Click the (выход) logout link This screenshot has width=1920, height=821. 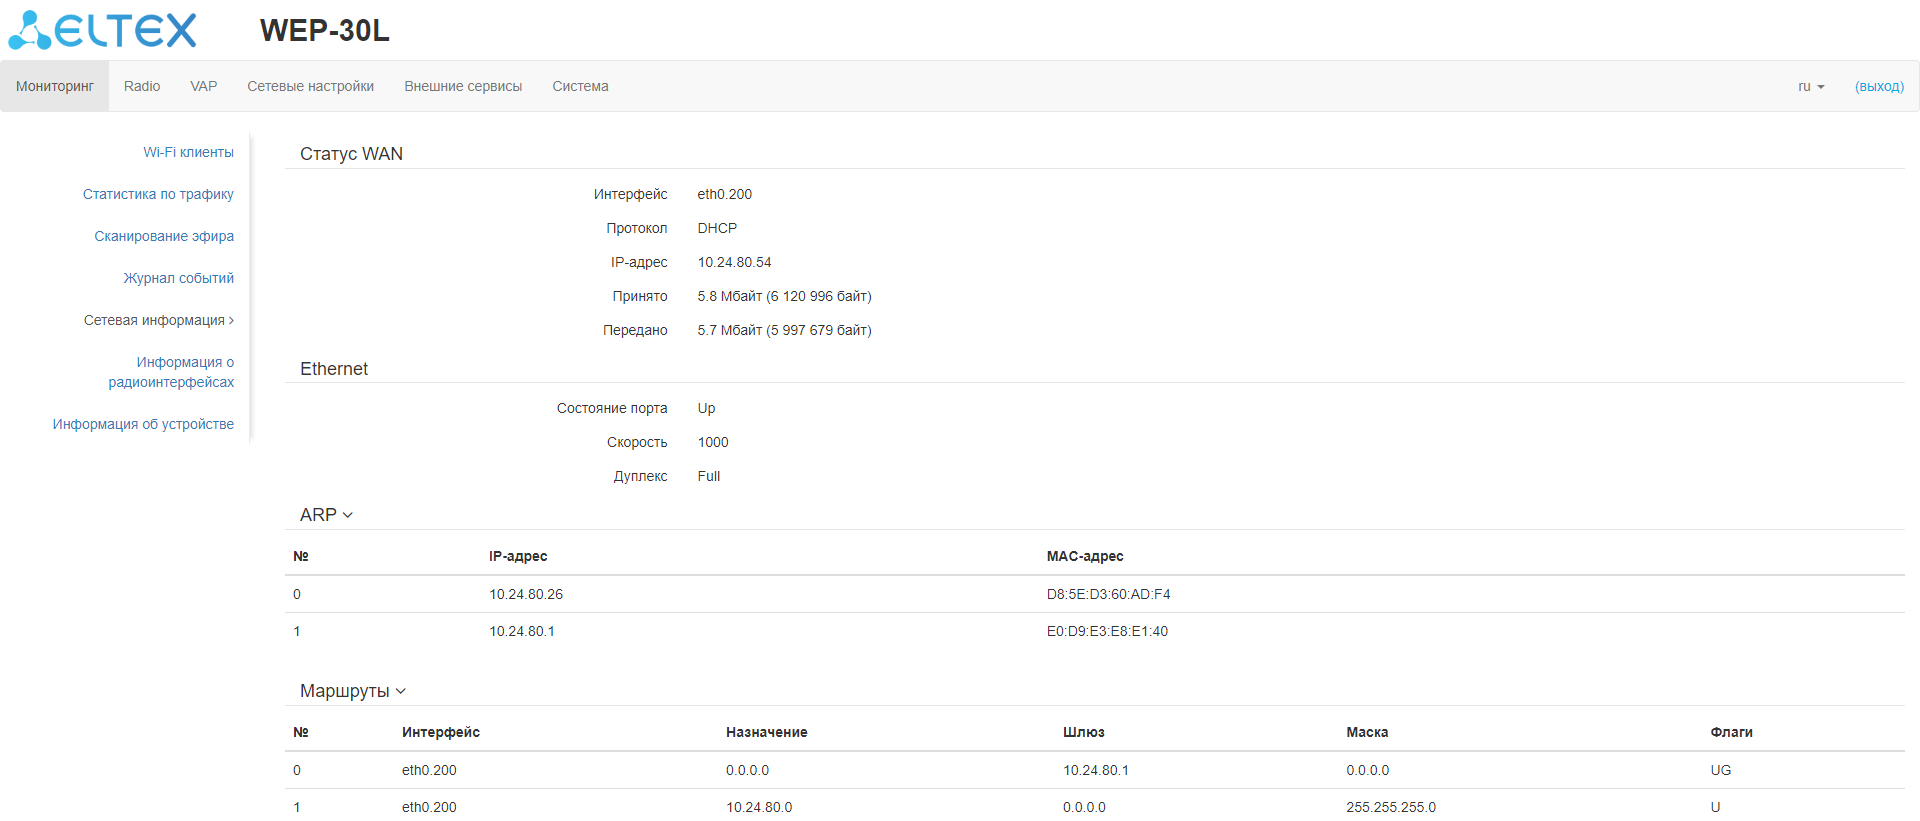tap(1879, 86)
